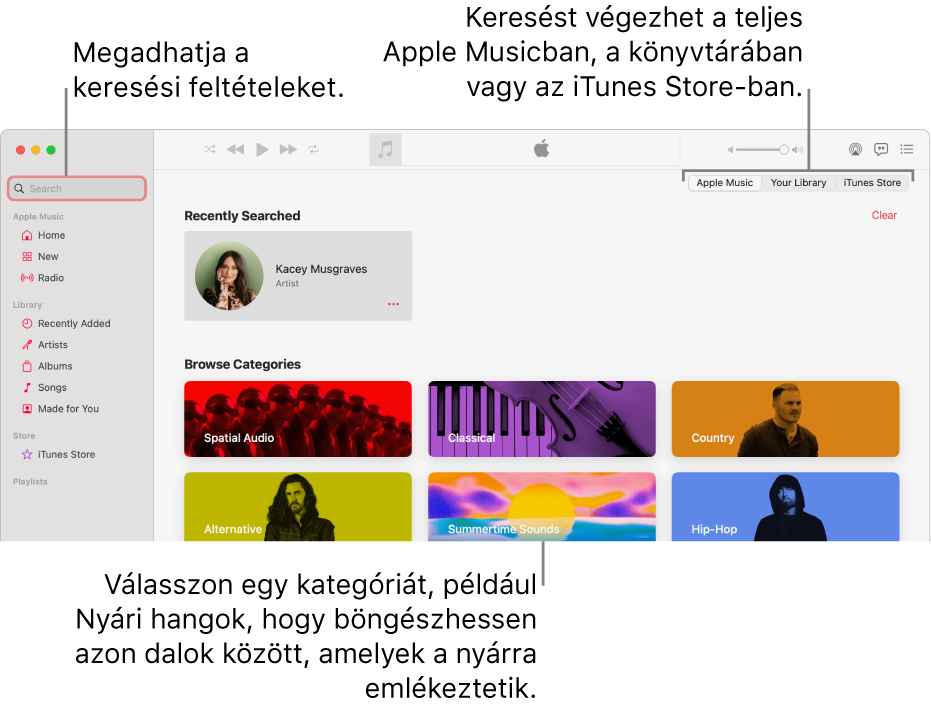The width and height of the screenshot is (931, 710).
Task: Click the Store sidebar section header
Action: tap(24, 436)
